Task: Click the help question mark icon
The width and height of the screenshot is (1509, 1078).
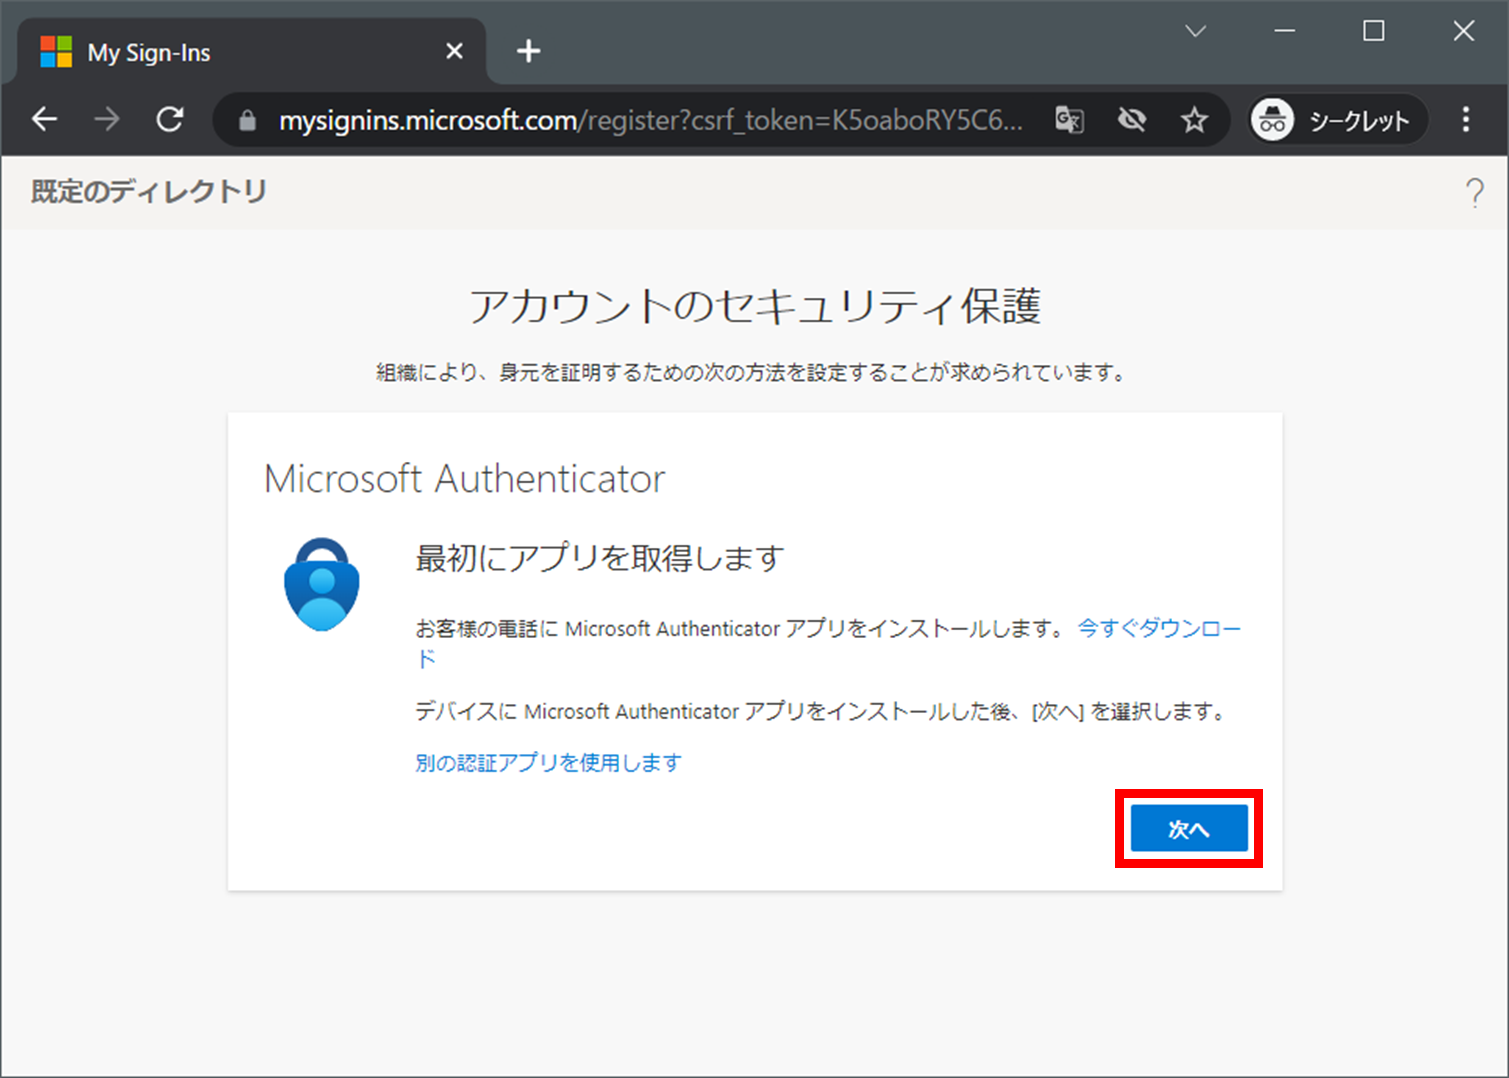Action: (1475, 192)
